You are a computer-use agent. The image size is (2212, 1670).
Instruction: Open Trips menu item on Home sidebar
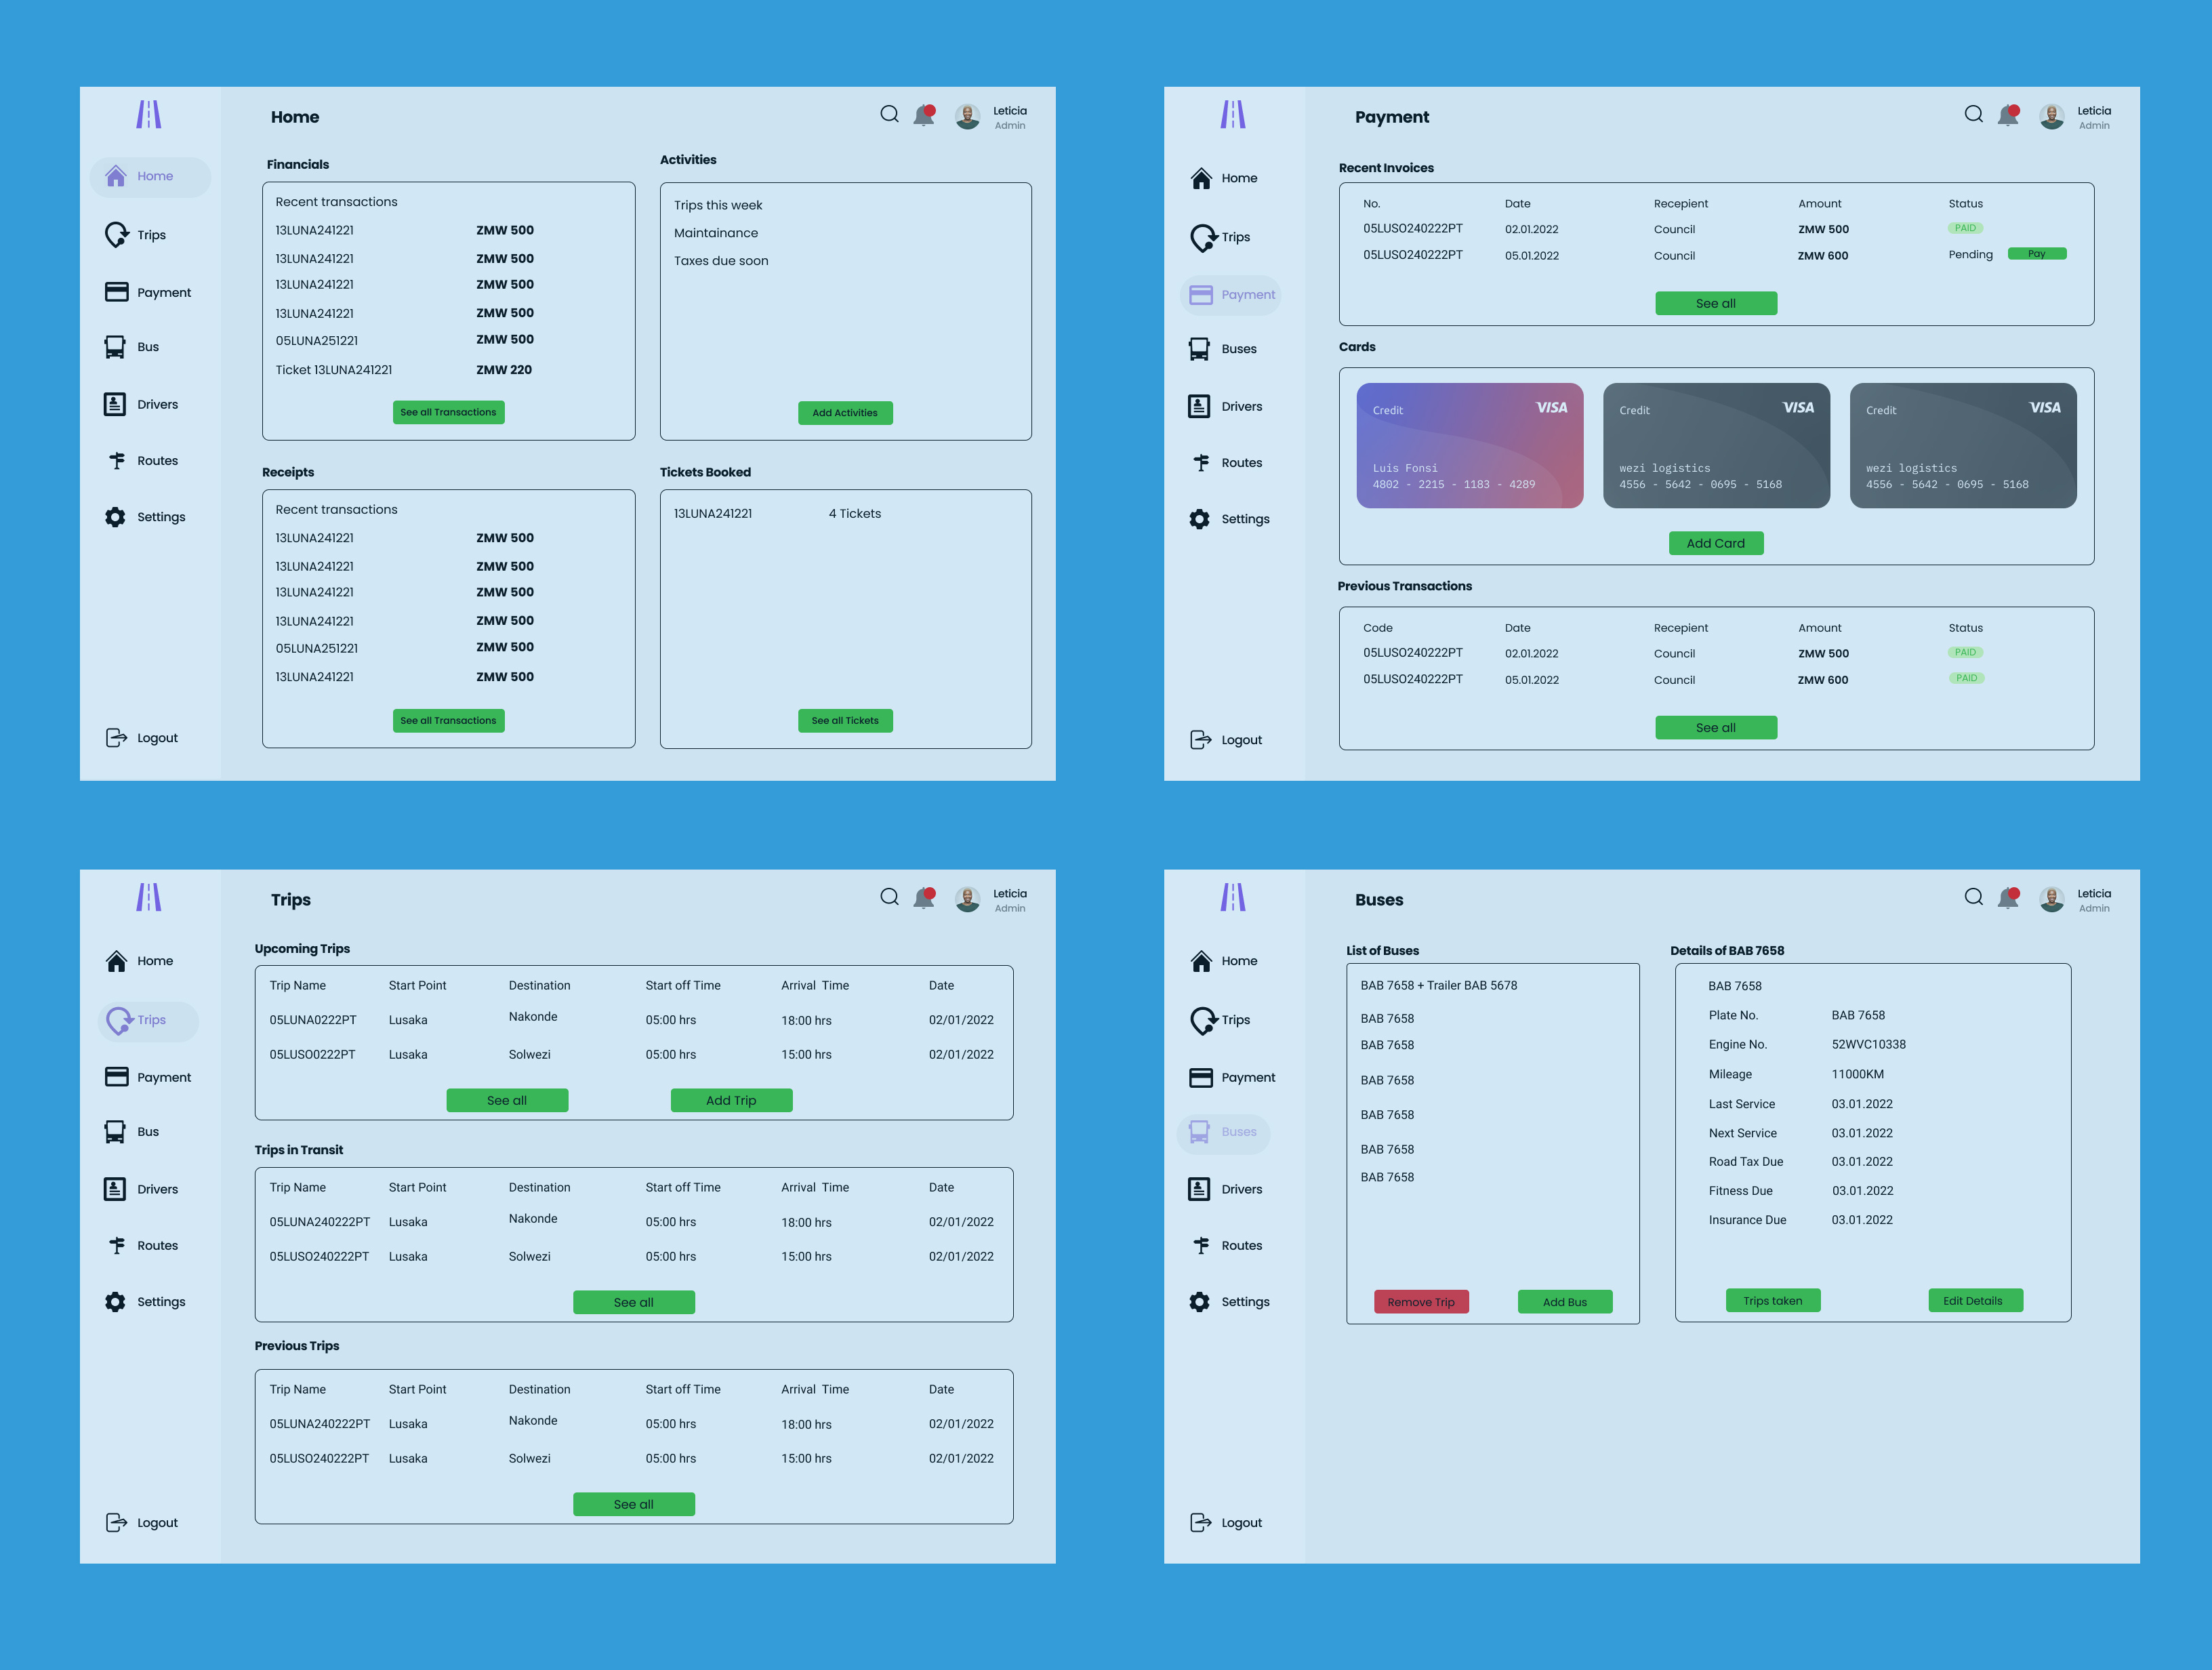151,235
